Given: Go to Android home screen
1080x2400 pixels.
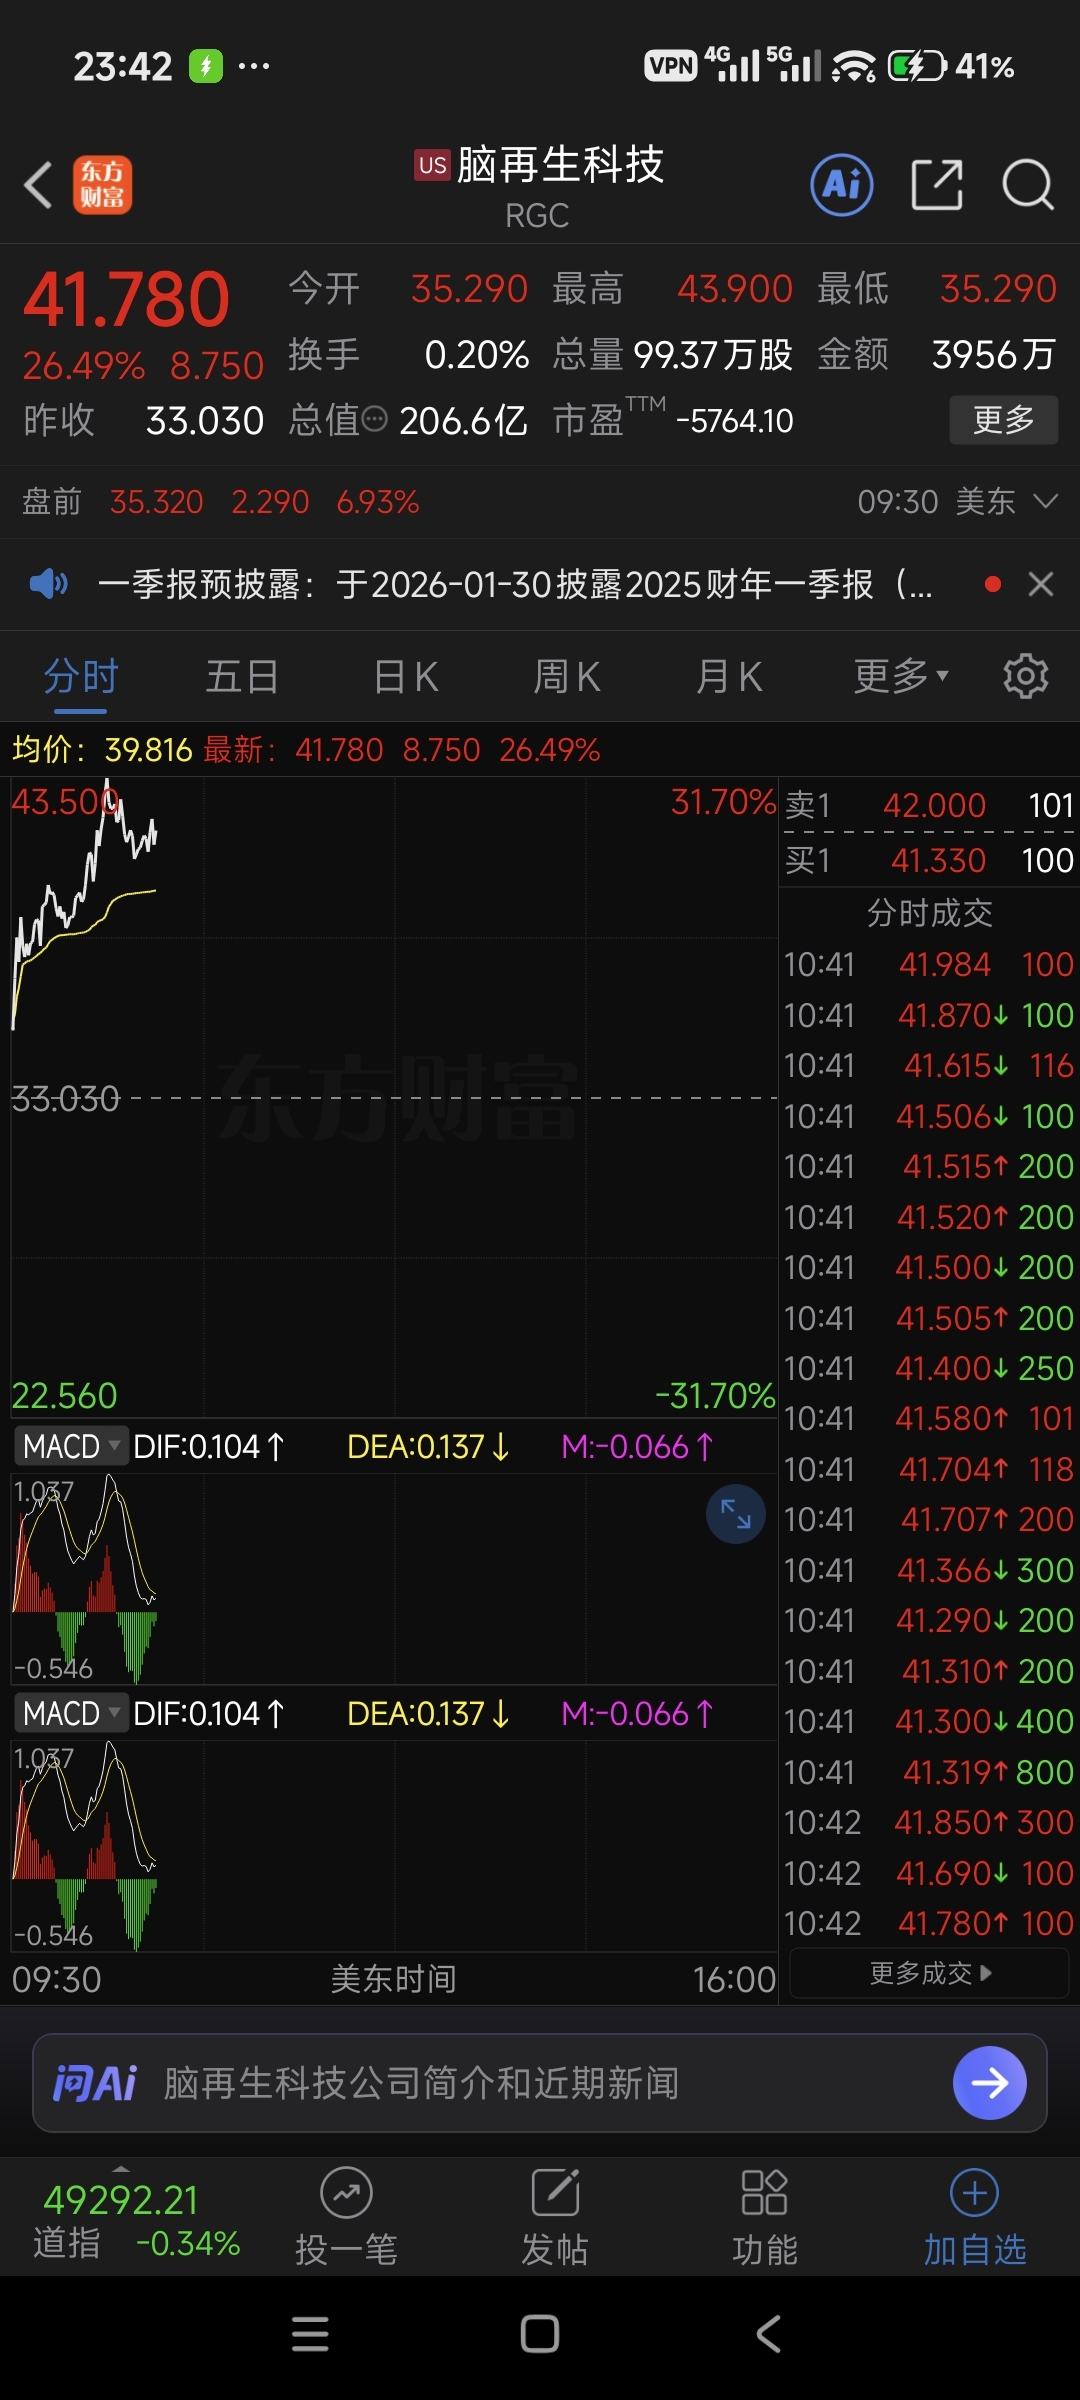Looking at the screenshot, I should coord(540,2335).
